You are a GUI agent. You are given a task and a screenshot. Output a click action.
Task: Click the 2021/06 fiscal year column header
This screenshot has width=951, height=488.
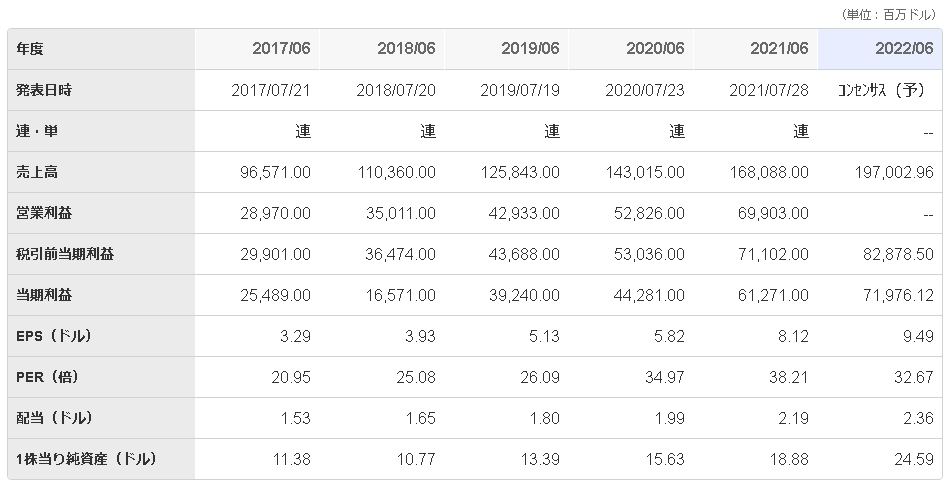(780, 49)
